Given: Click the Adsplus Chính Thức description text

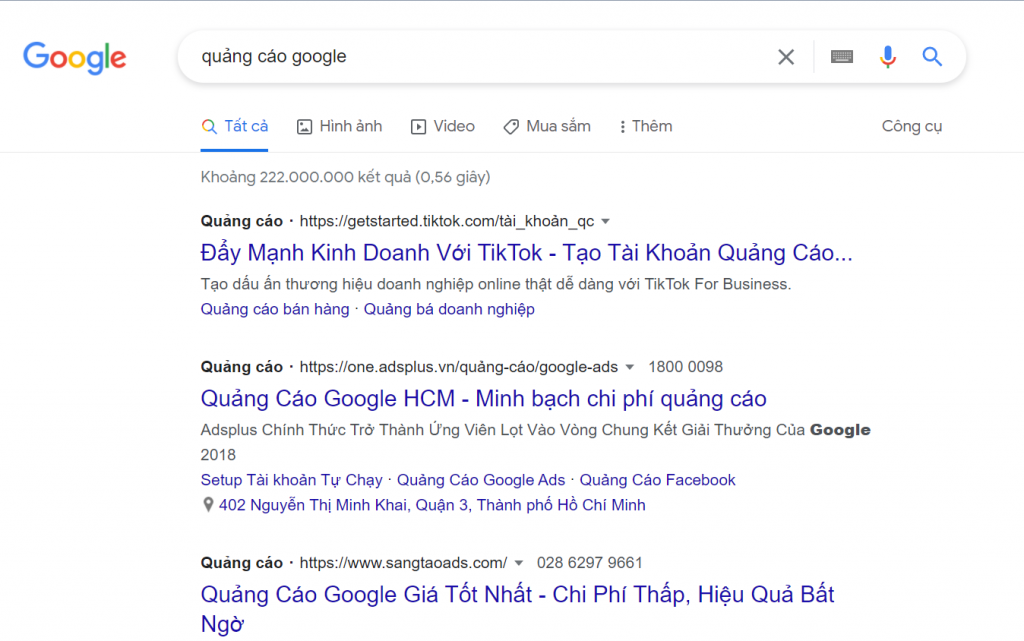Looking at the screenshot, I should [536, 442].
